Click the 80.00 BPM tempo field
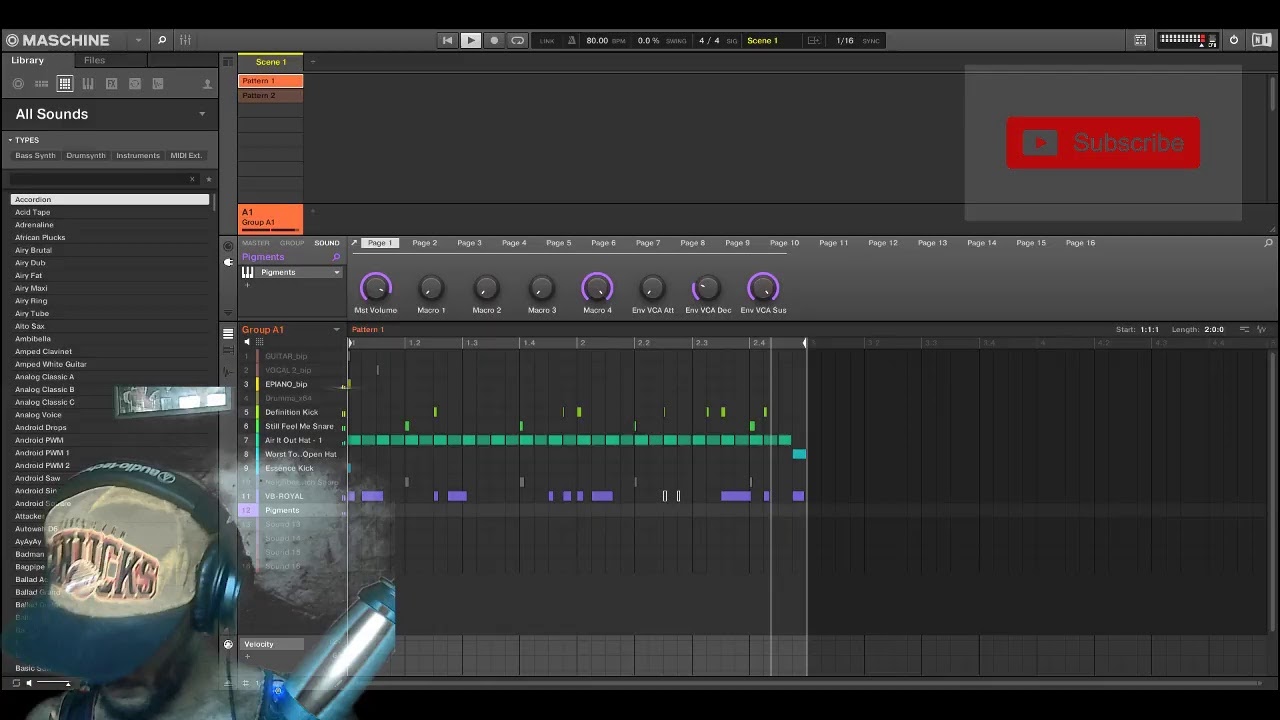The image size is (1280, 720). click(605, 41)
